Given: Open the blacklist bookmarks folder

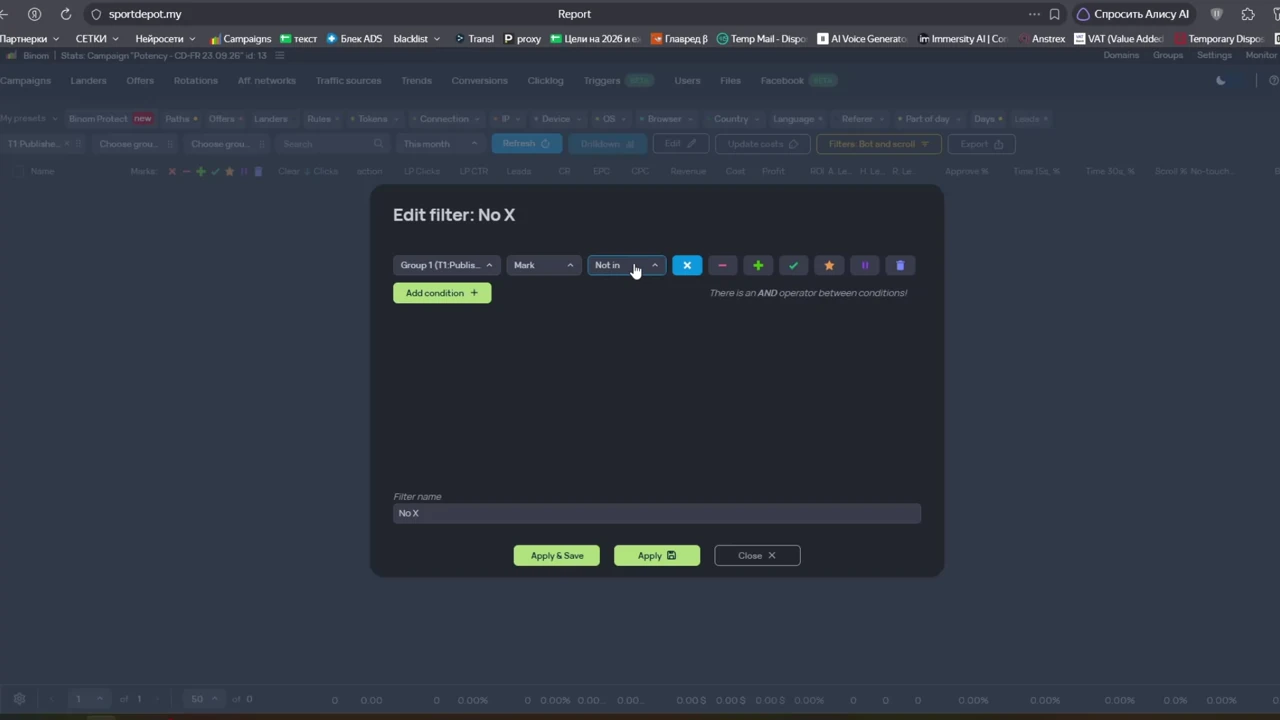Looking at the screenshot, I should (417, 39).
